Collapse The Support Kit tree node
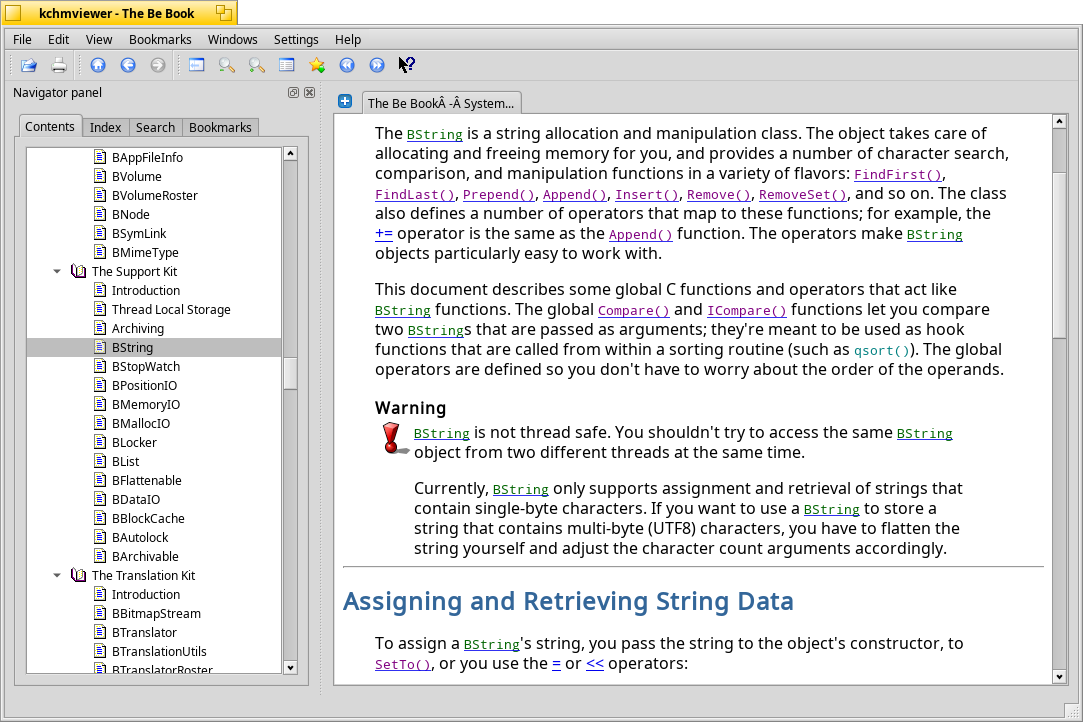1083x722 pixels. click(57, 272)
